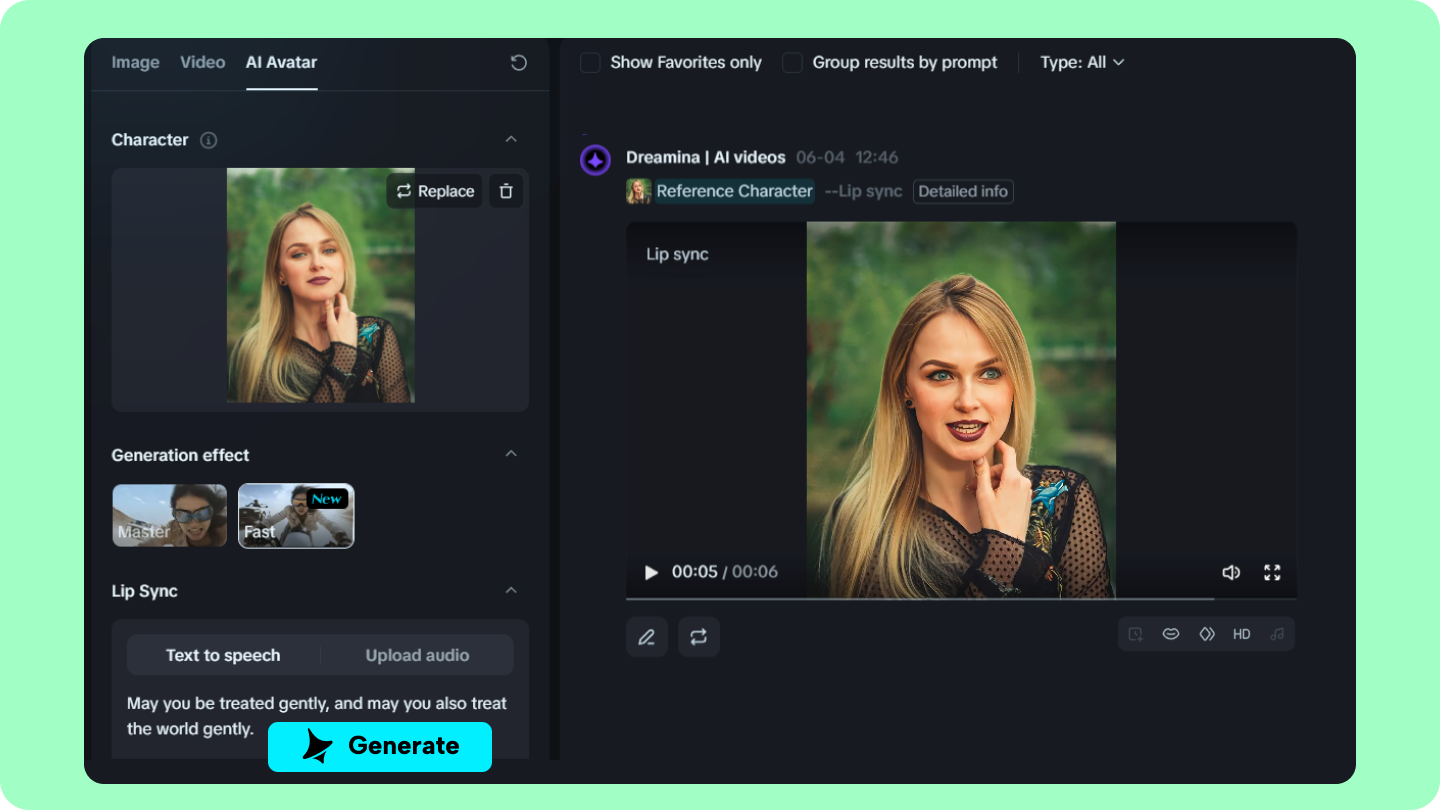This screenshot has width=1440, height=810.
Task: Switch to the Image tab
Action: point(135,62)
